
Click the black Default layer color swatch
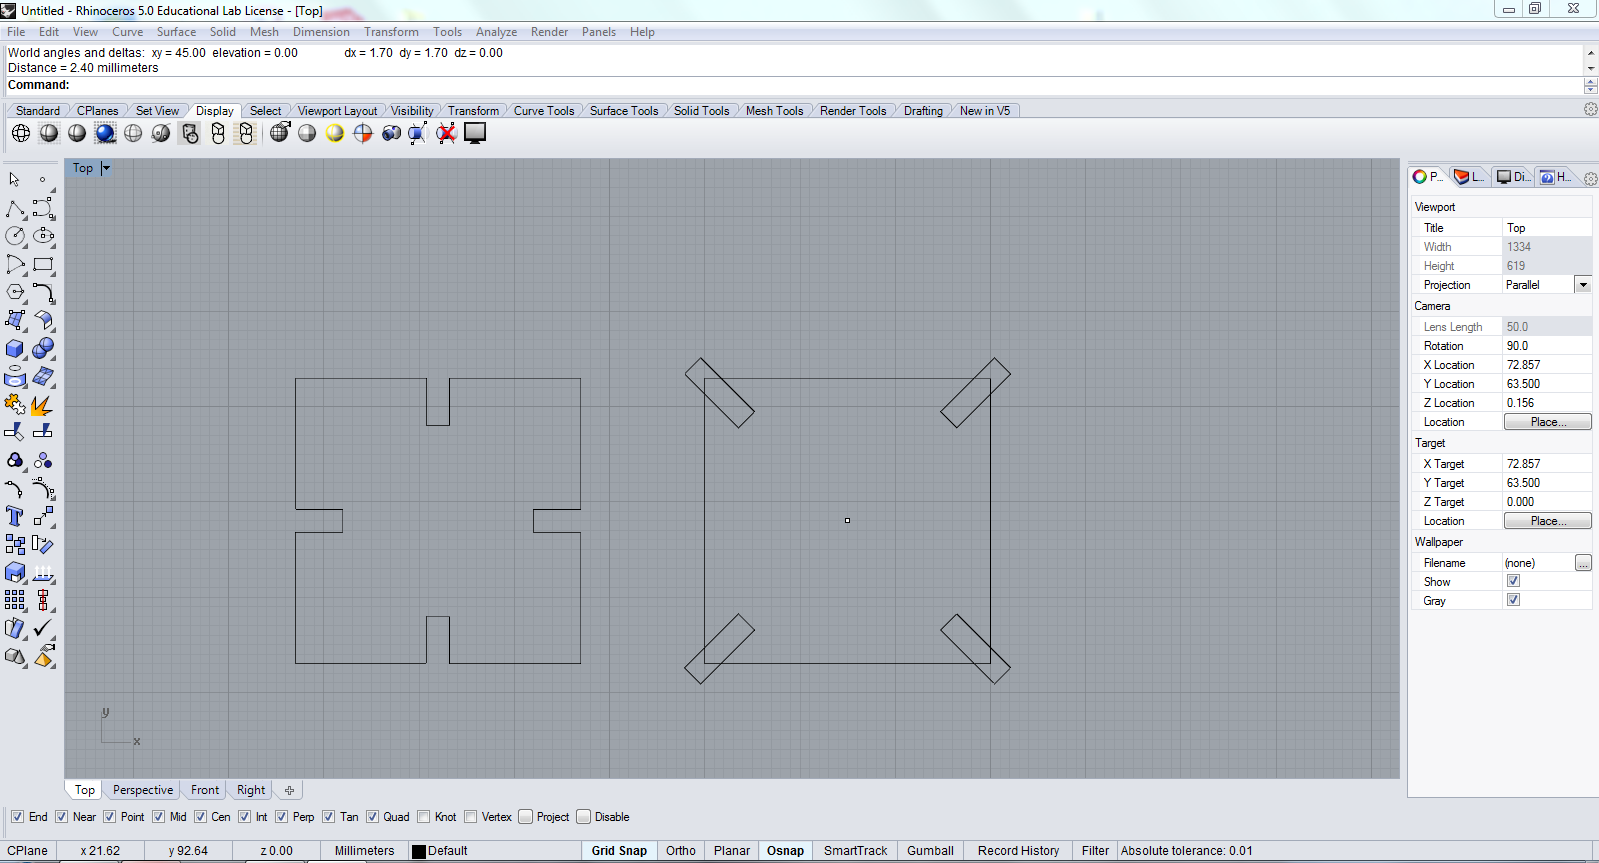click(x=419, y=851)
